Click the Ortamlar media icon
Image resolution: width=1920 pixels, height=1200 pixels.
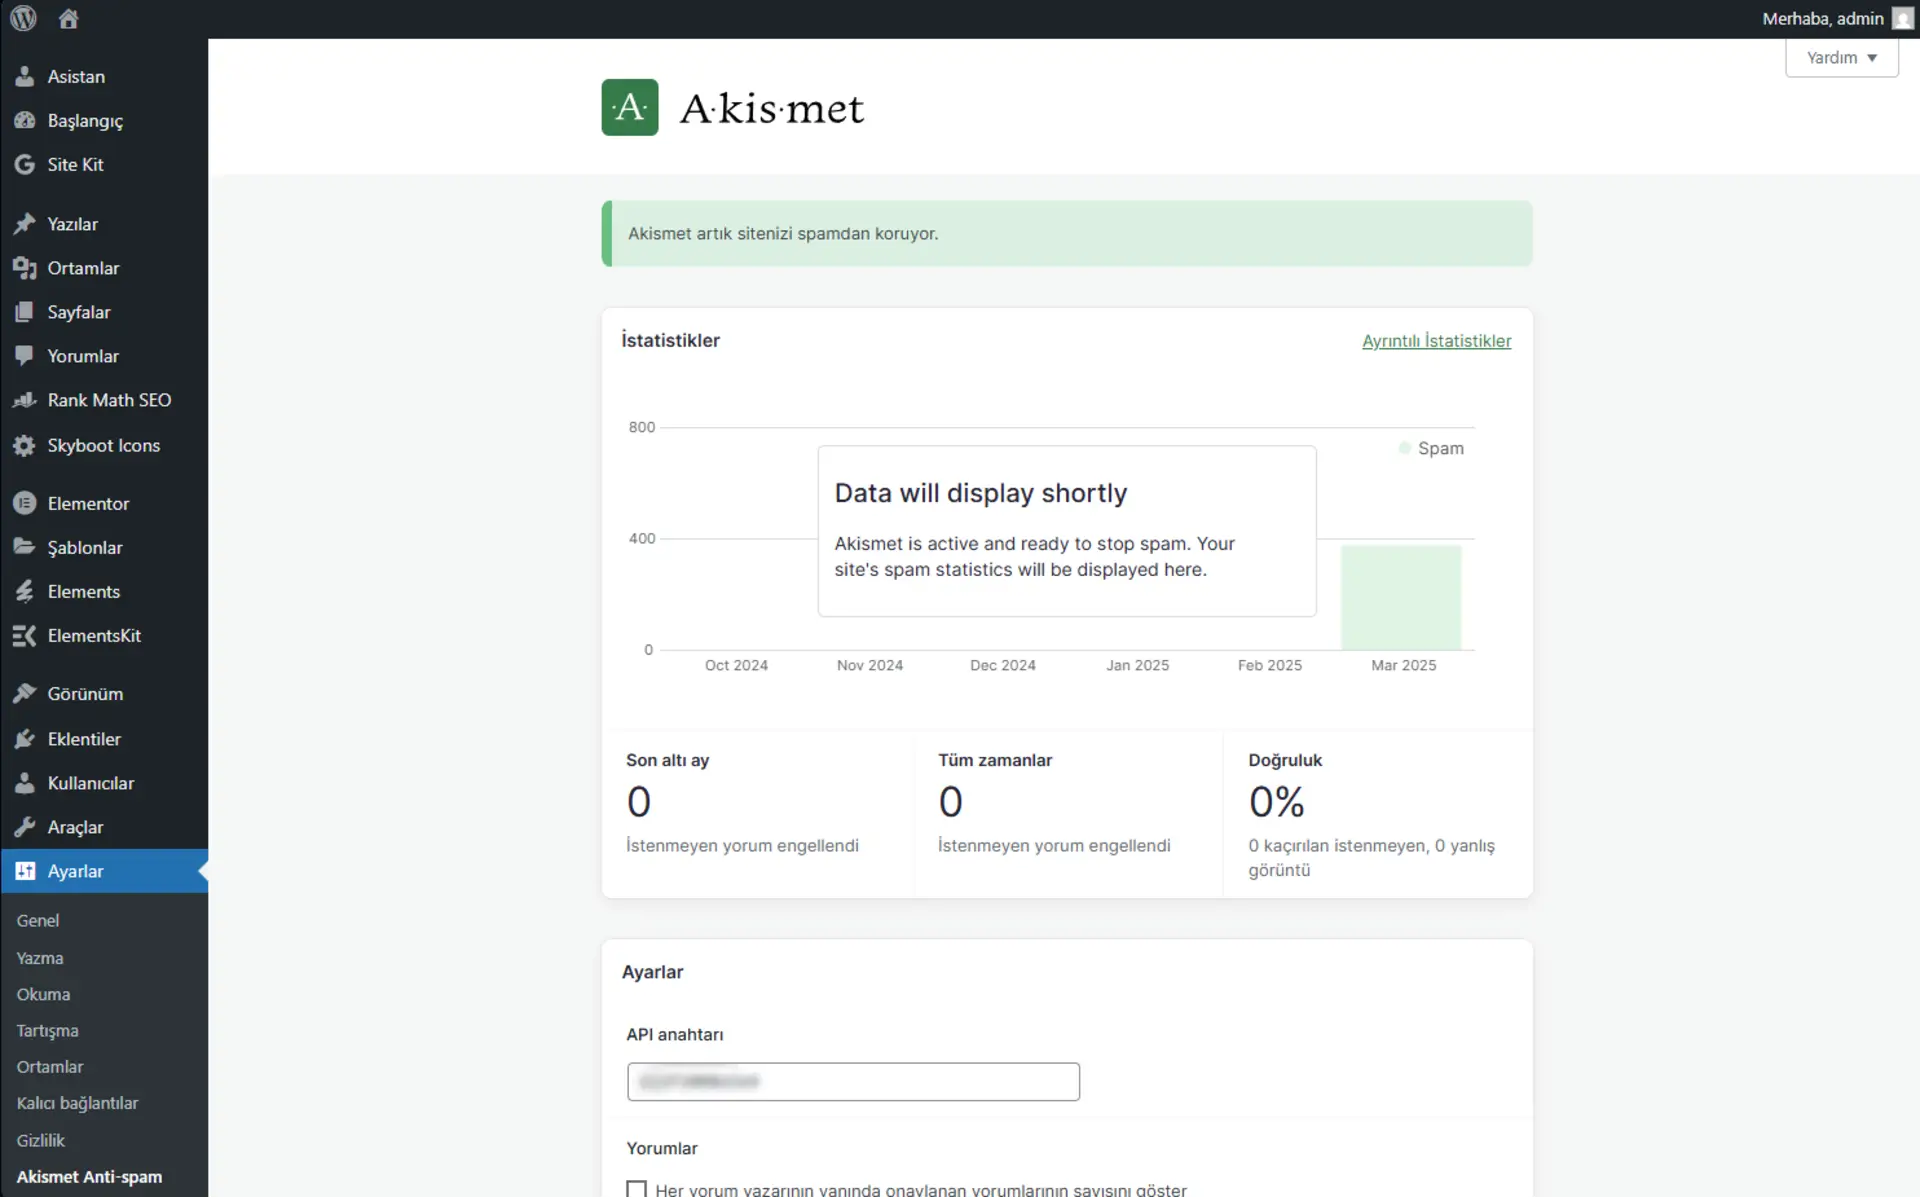[x=25, y=268]
